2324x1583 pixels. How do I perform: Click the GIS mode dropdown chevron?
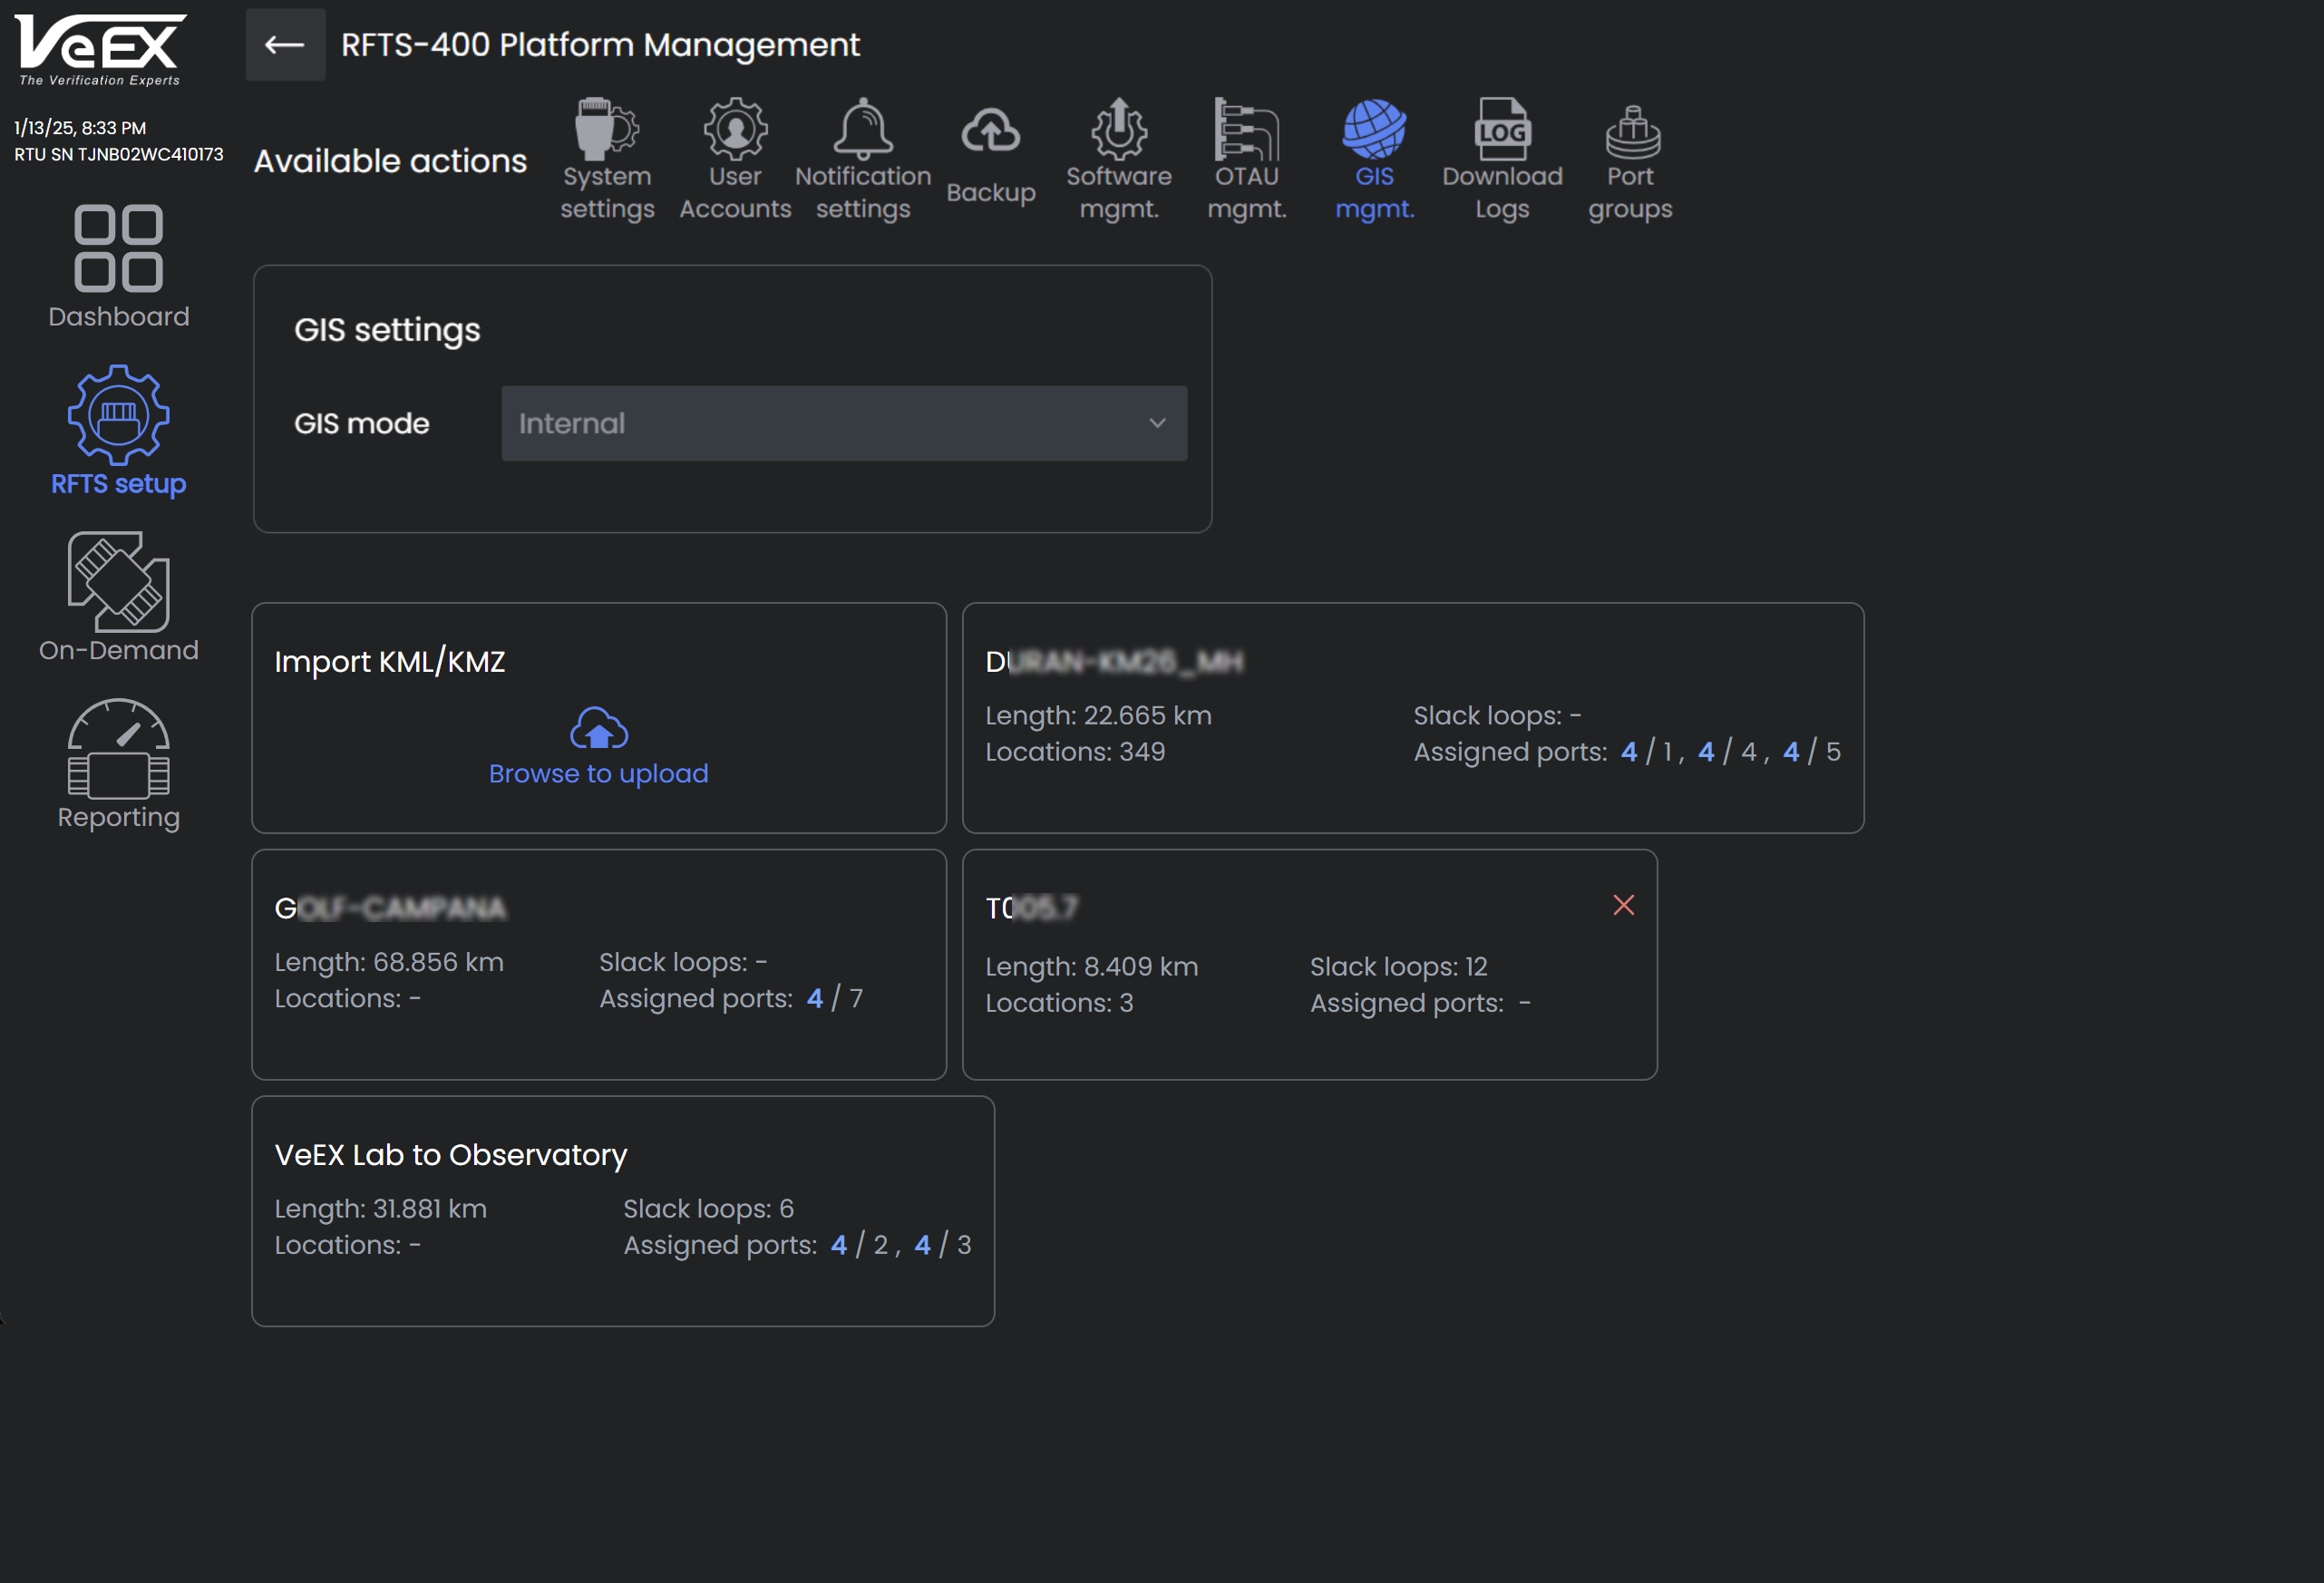pos(1157,423)
